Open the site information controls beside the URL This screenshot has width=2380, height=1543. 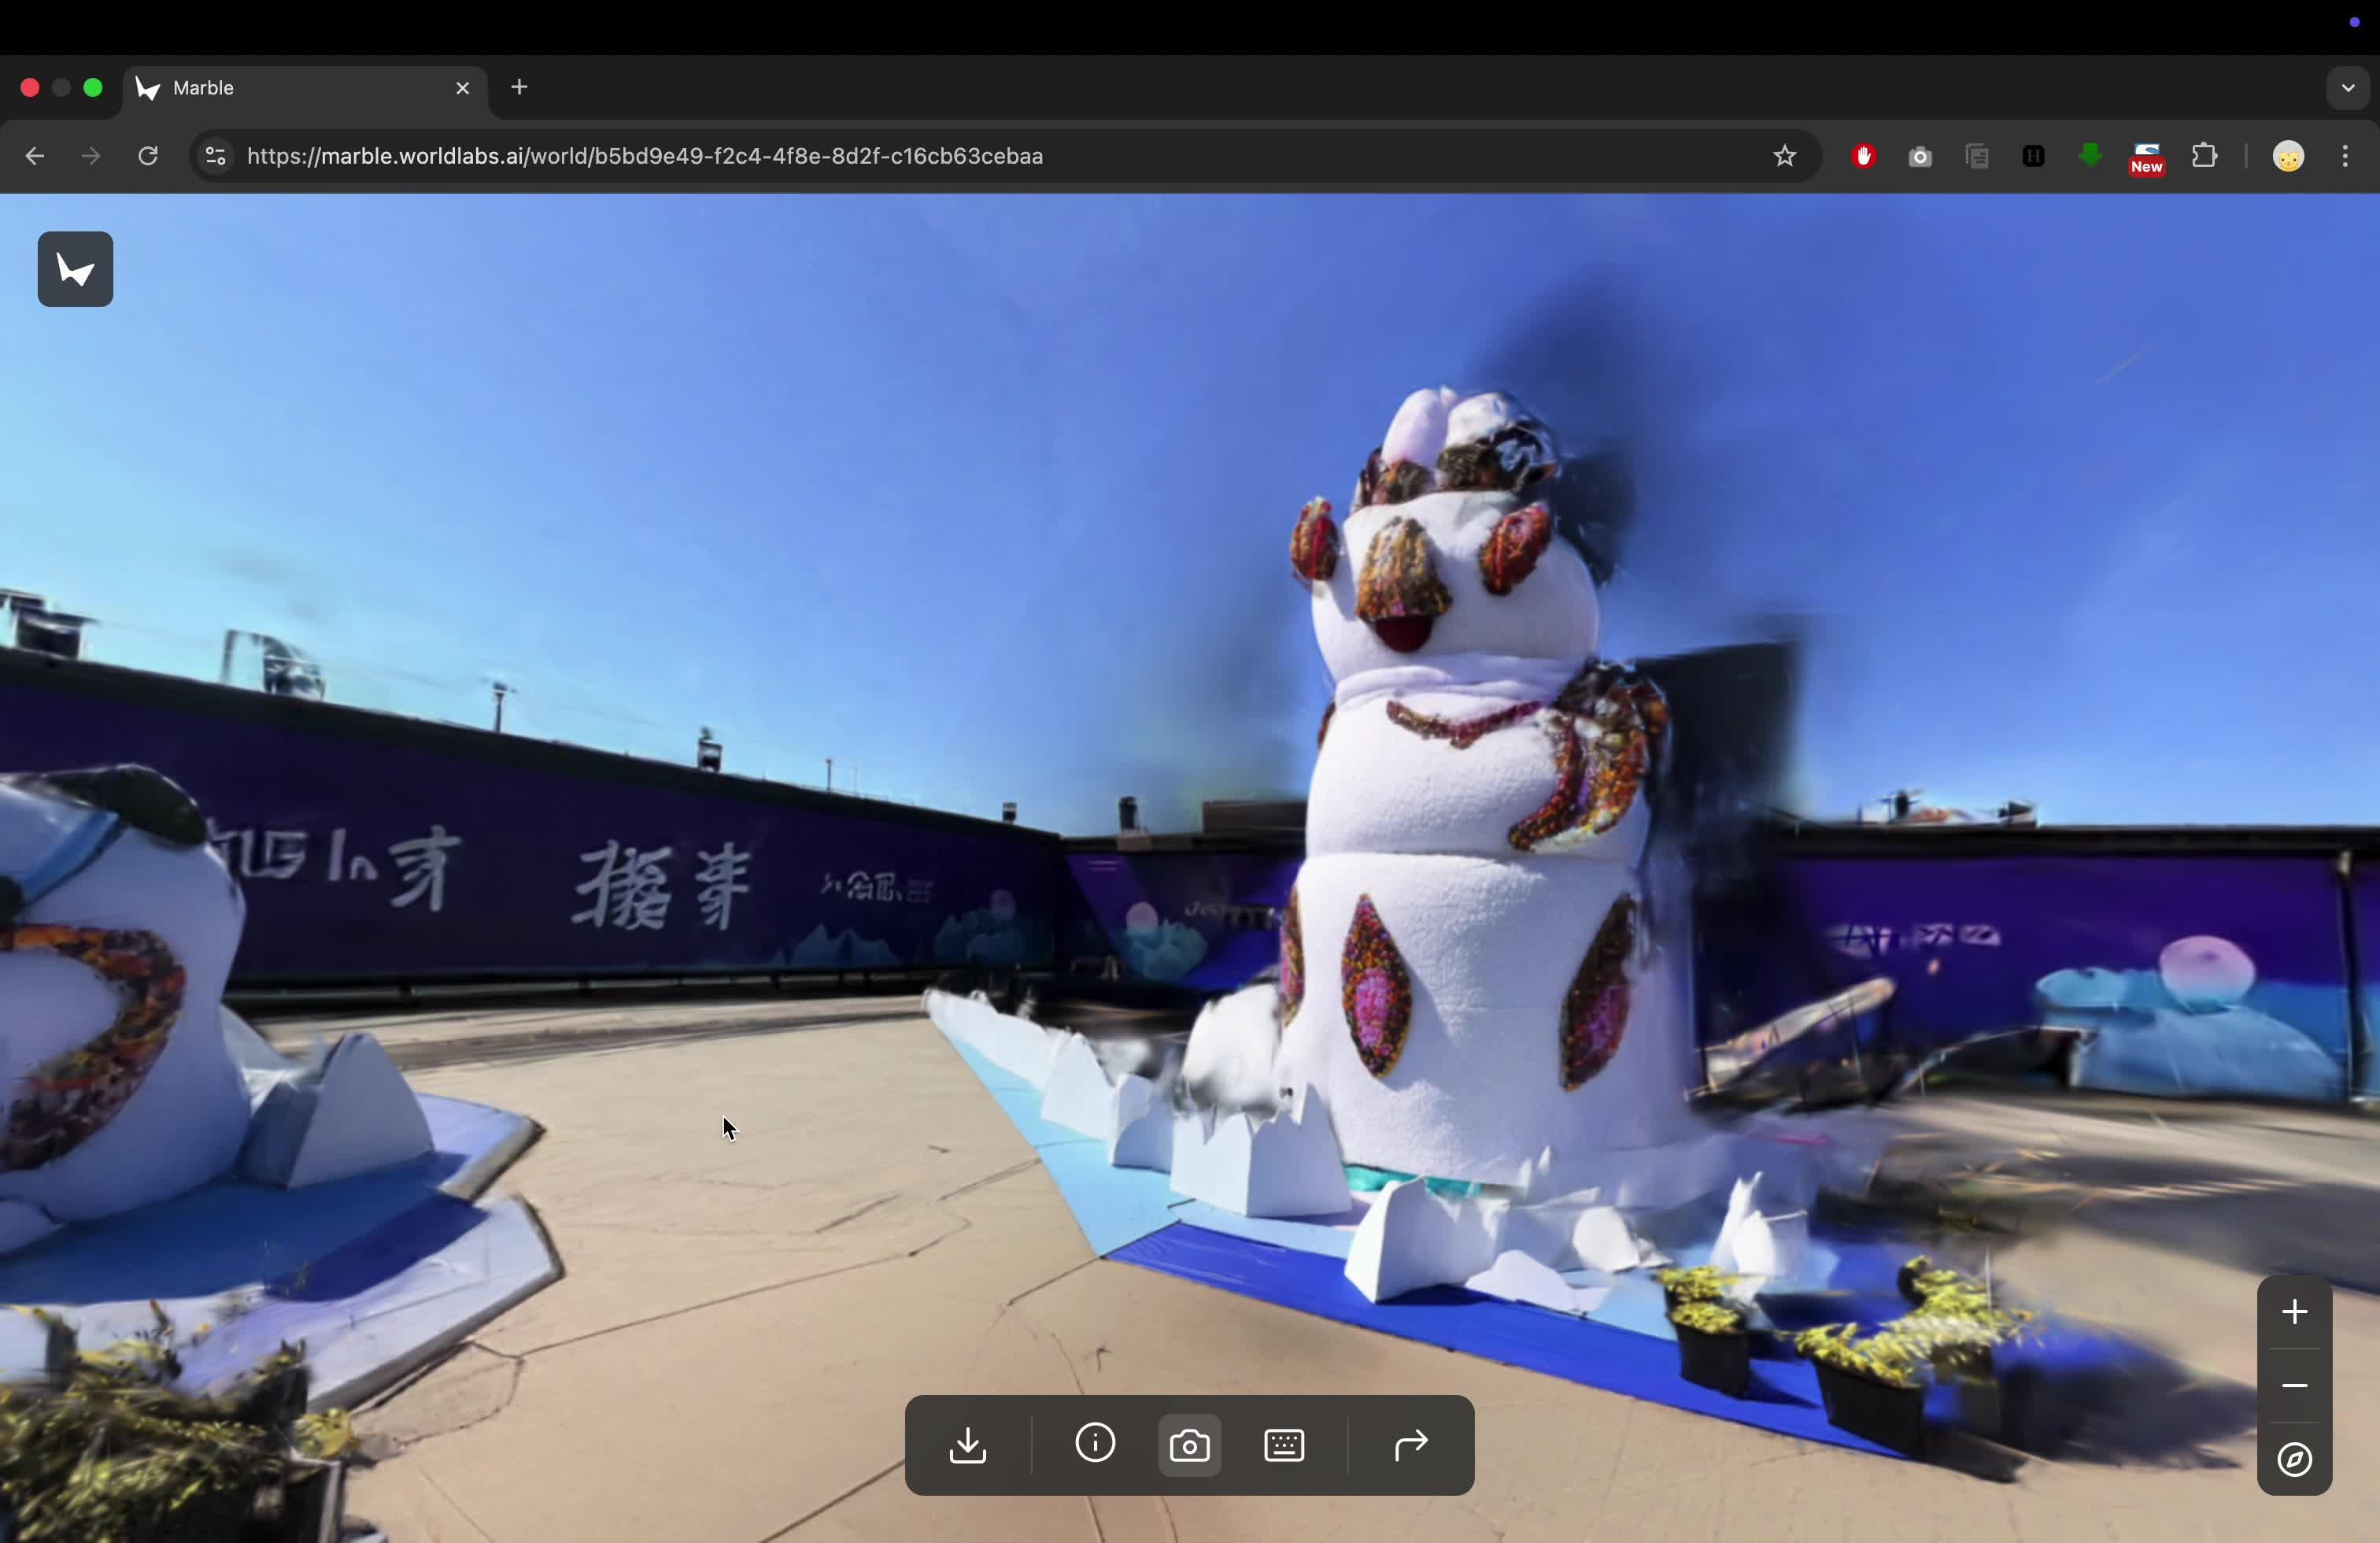[214, 156]
